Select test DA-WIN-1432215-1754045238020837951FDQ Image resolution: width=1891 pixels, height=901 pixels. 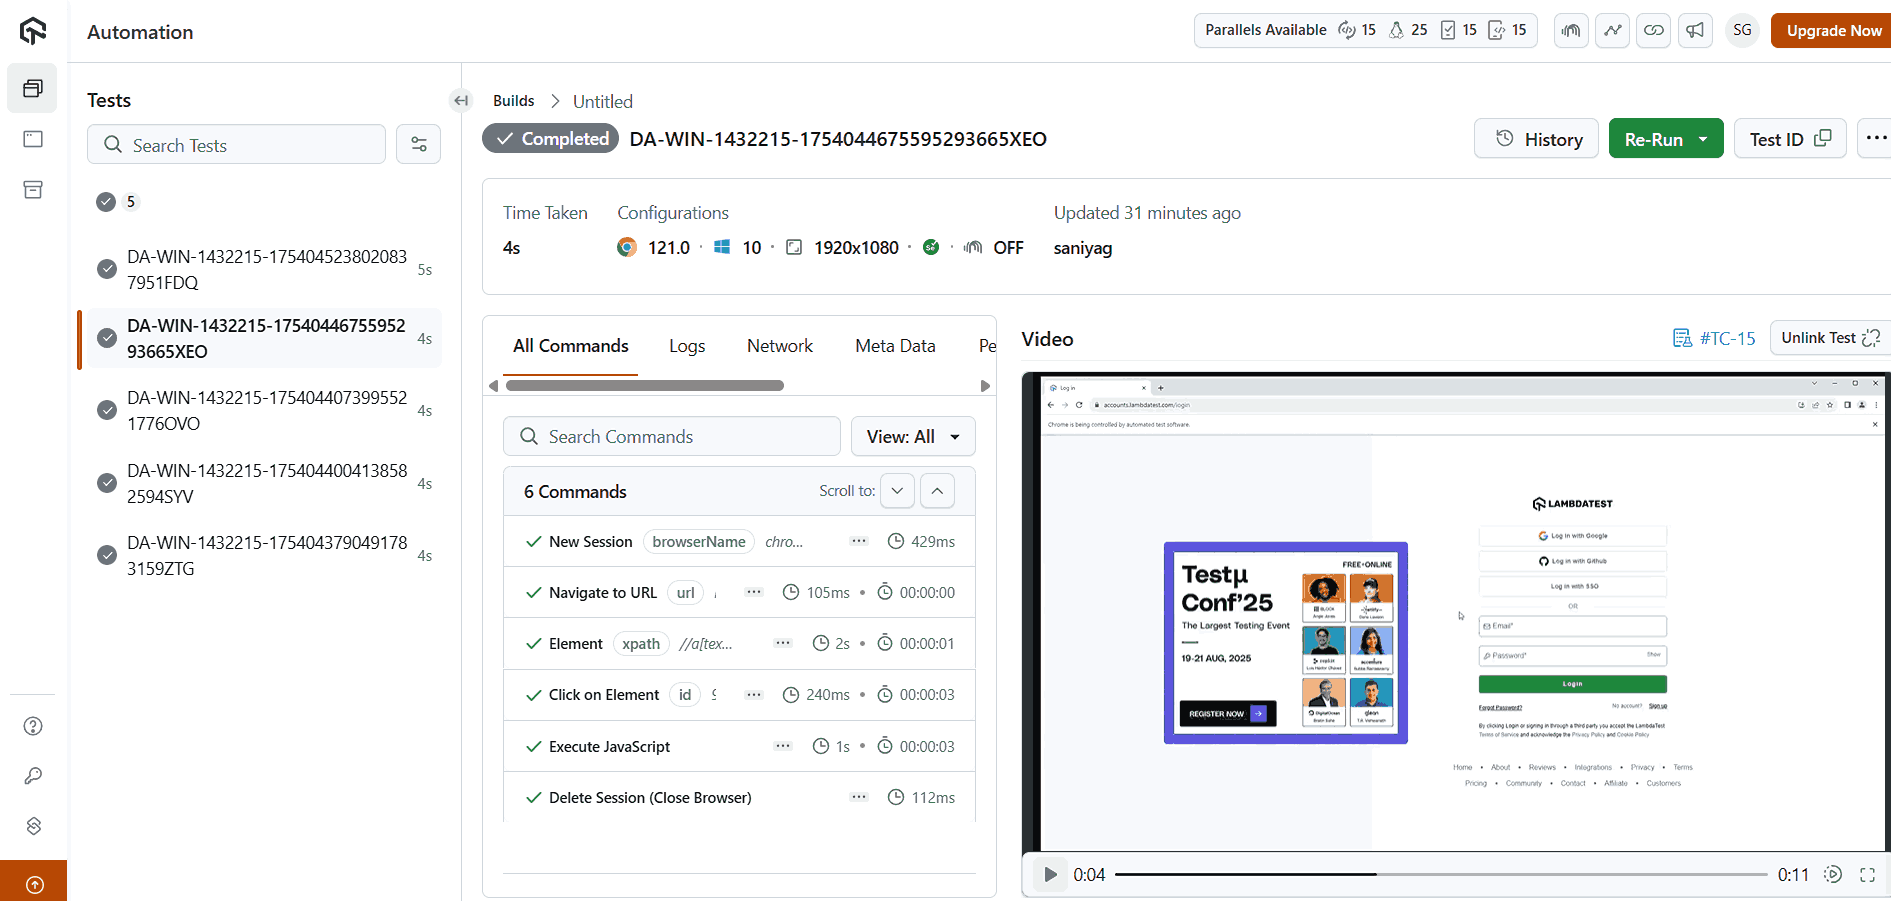click(266, 269)
